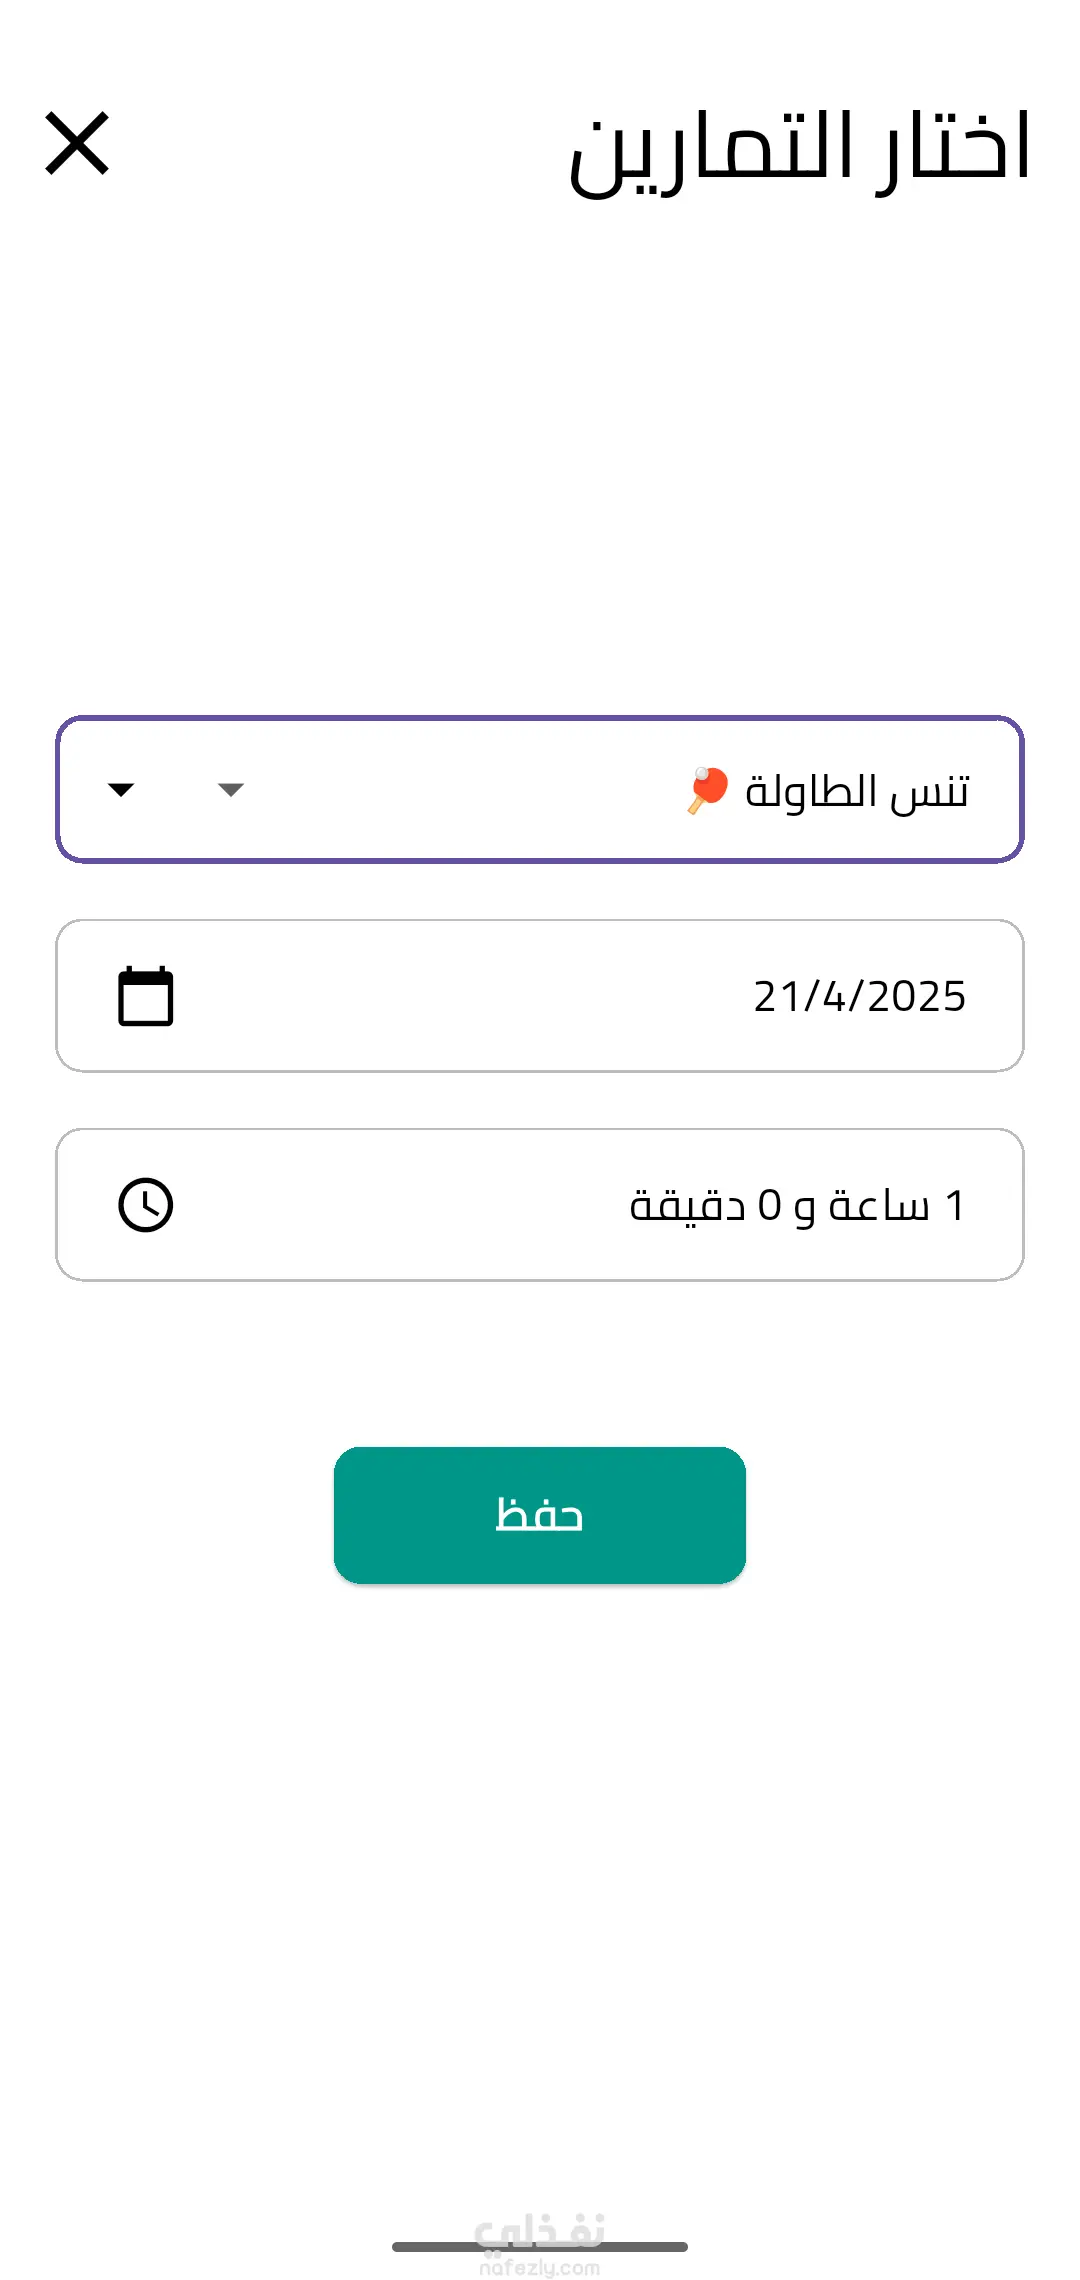
Task: Click the gray dropdown arrow in exercise selector
Action: pos(231,790)
